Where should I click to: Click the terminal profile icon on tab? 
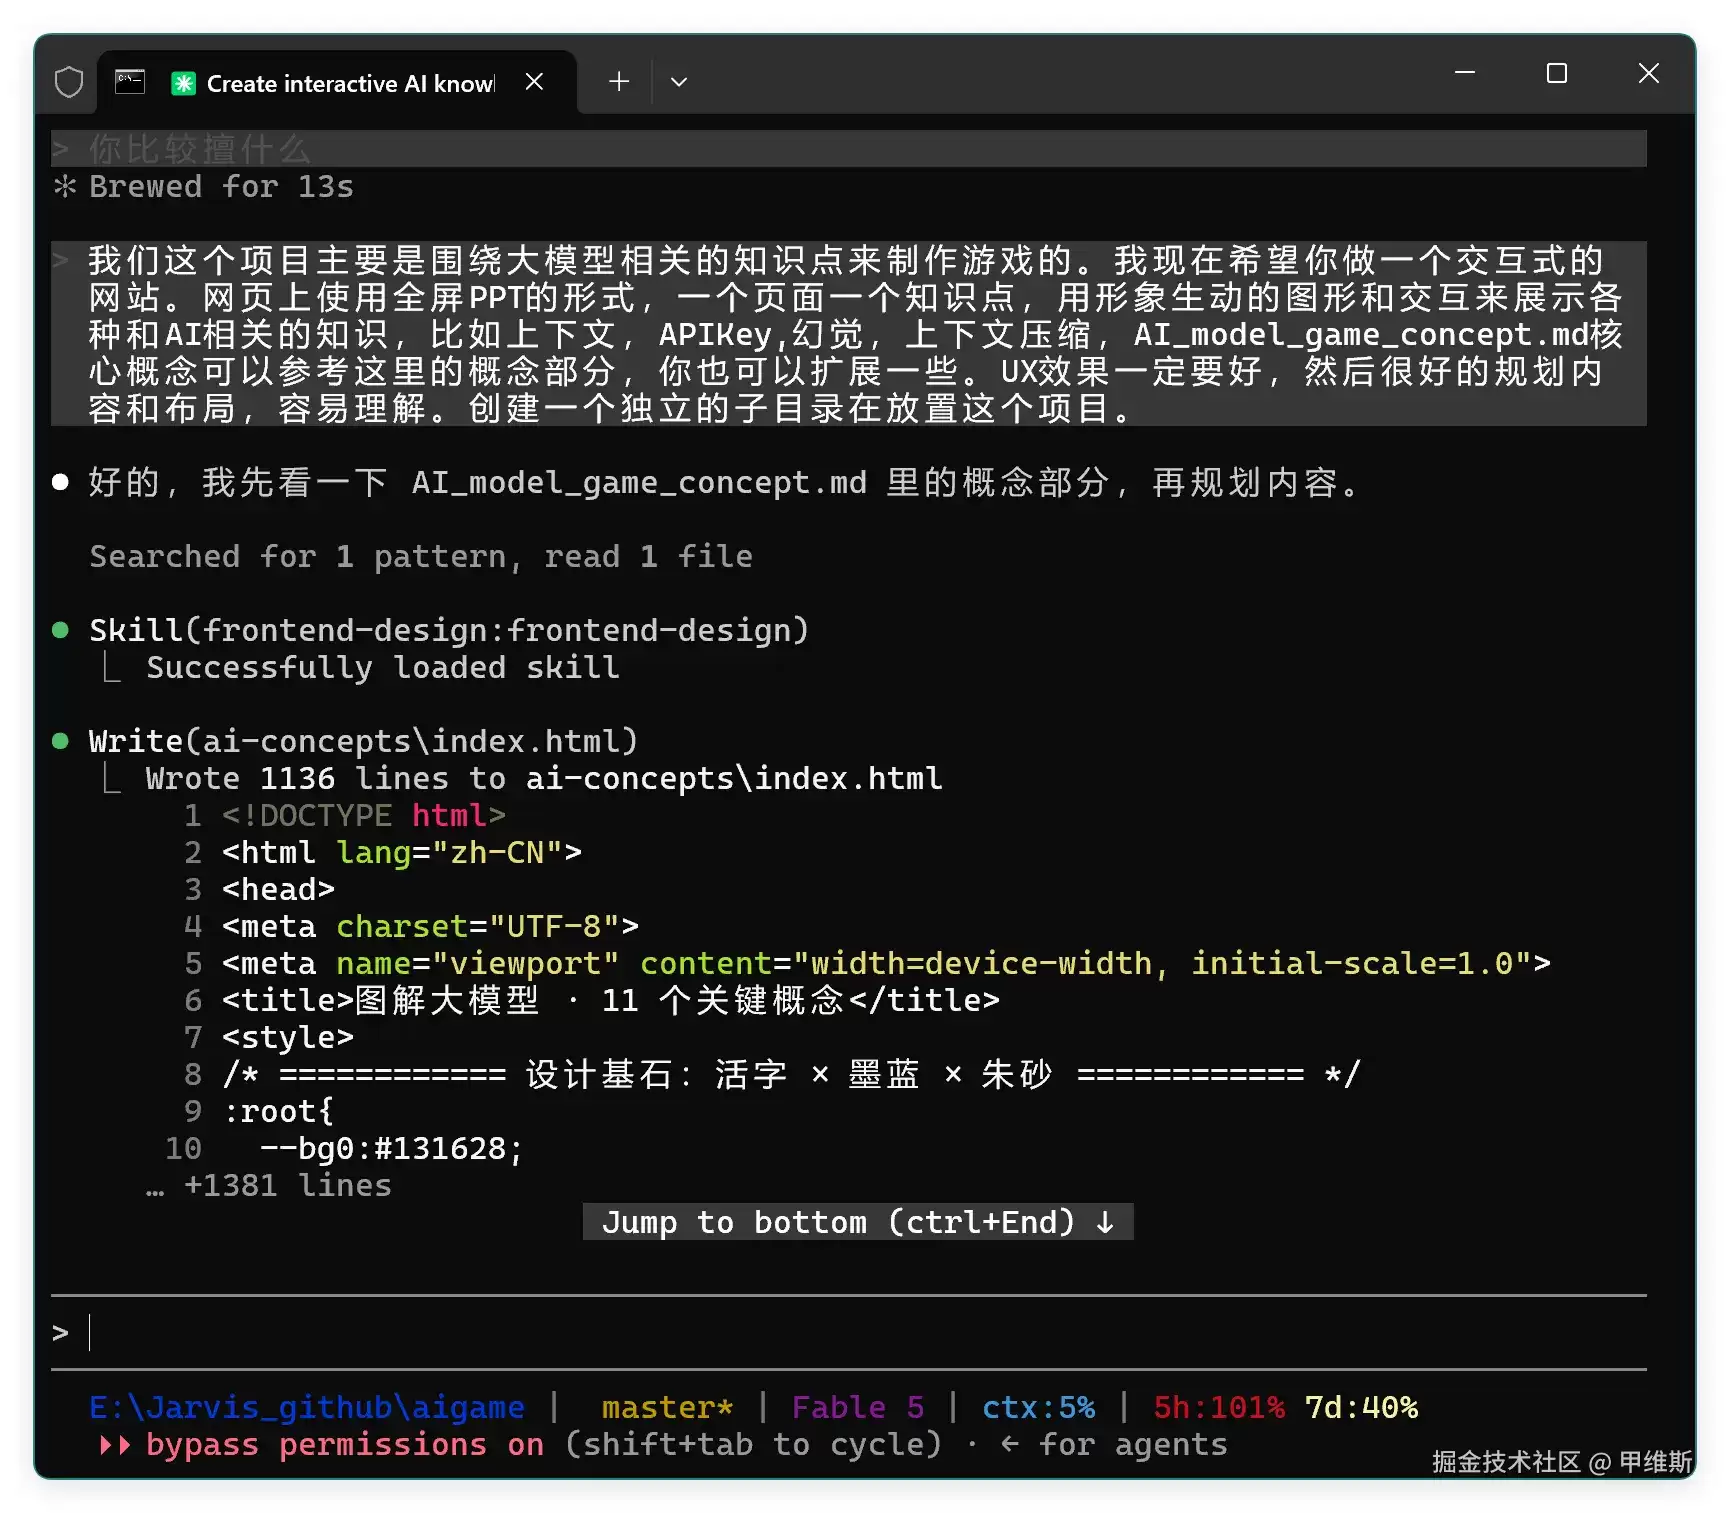click(x=130, y=82)
